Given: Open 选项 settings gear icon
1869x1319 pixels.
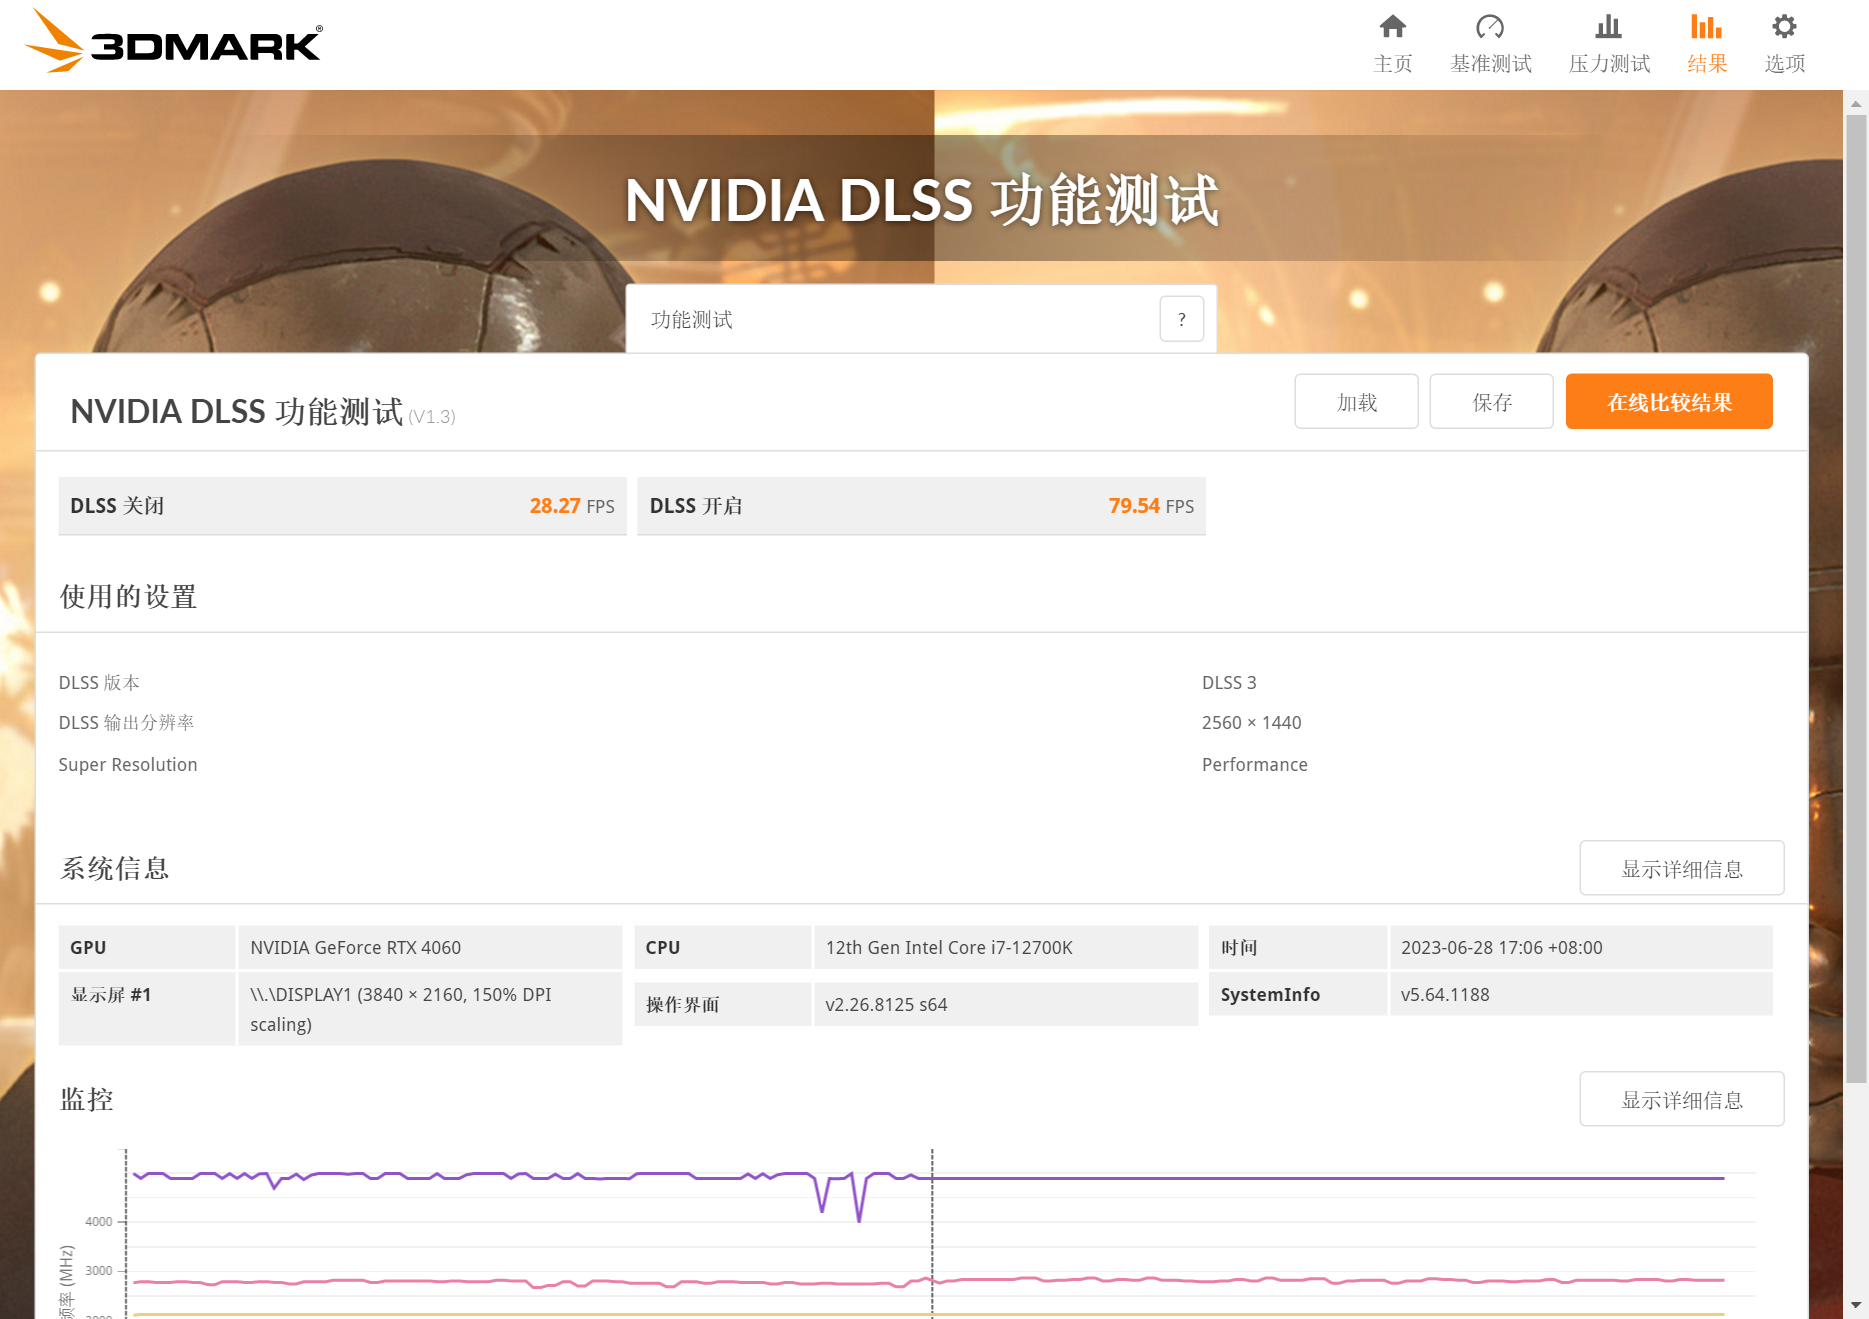Looking at the screenshot, I should pyautogui.click(x=1784, y=26).
